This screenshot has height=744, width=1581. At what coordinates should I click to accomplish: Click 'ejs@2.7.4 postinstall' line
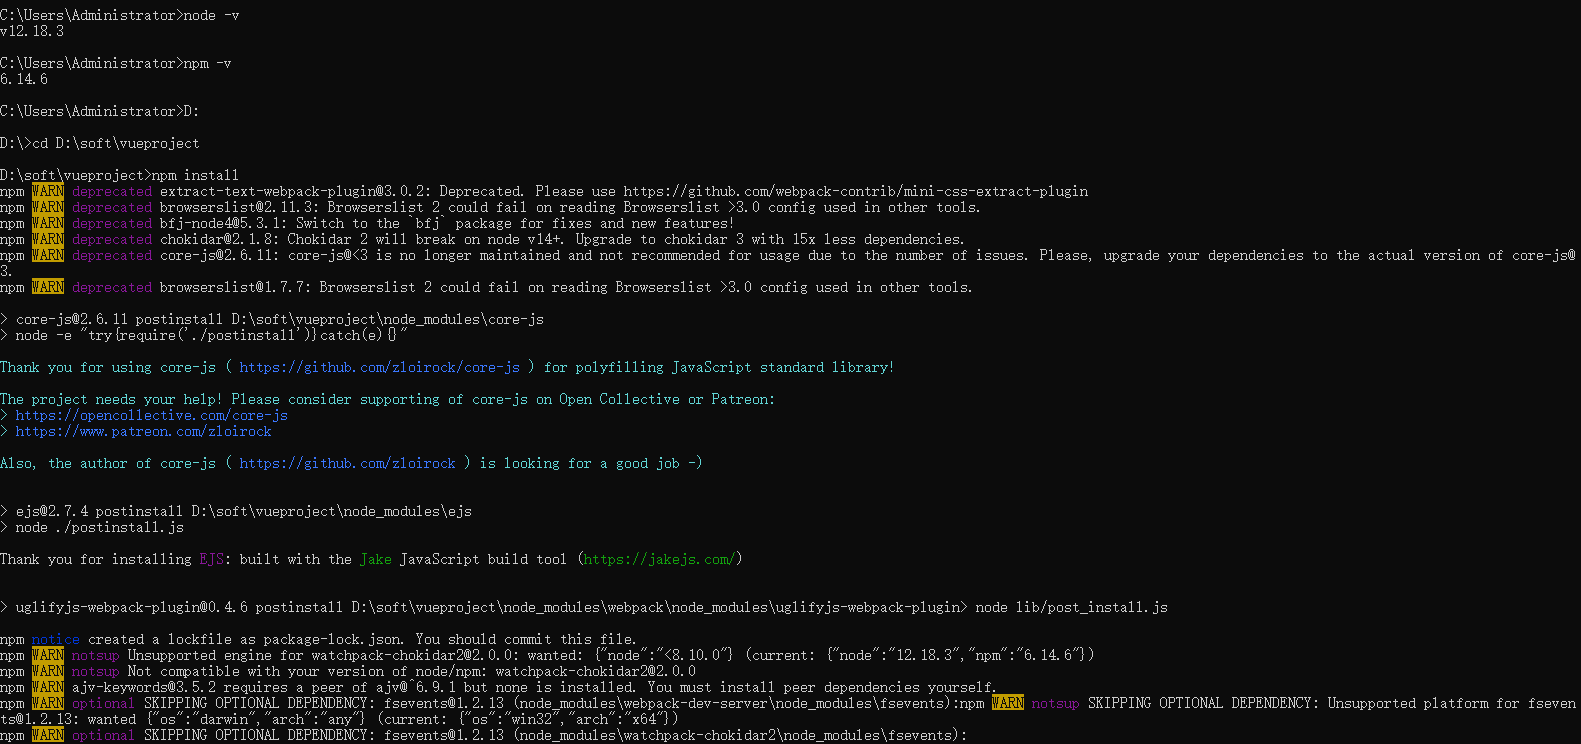coord(236,511)
